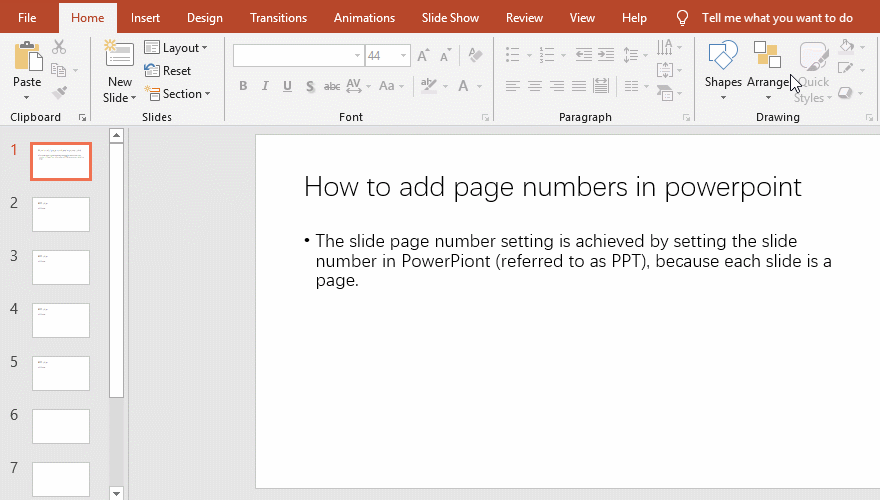Viewport: 880px width, 500px height.
Task: Select the Format Painter brush icon
Action: (59, 93)
